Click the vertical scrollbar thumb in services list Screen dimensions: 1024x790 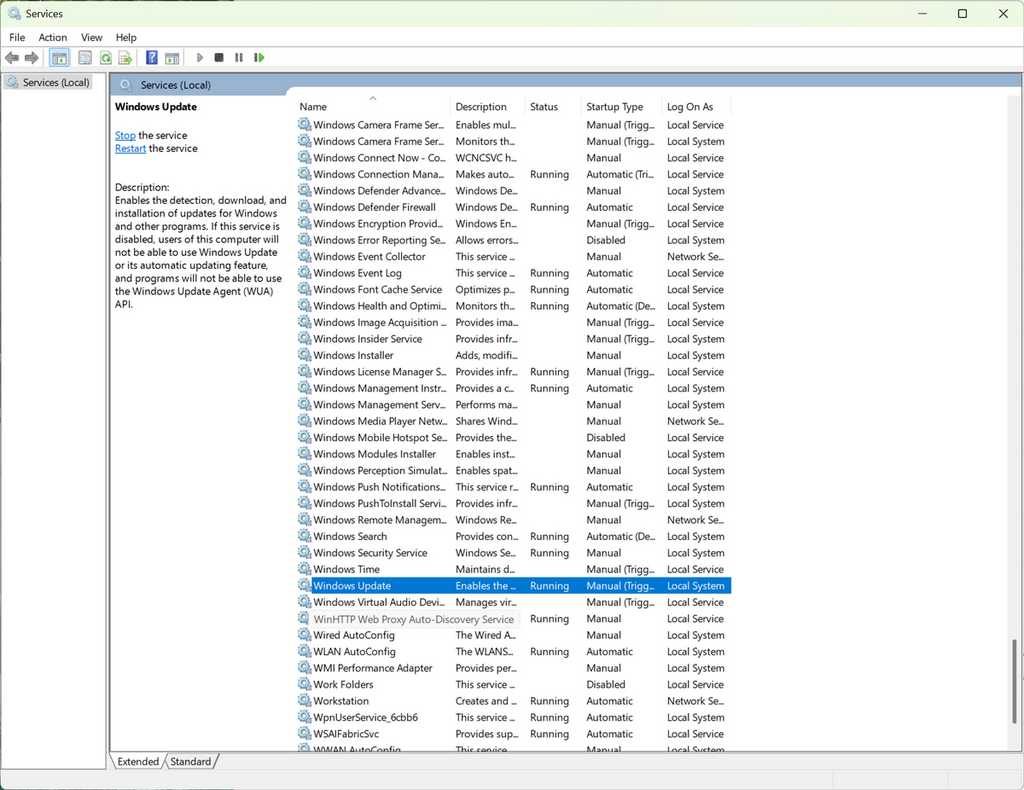click(1014, 681)
